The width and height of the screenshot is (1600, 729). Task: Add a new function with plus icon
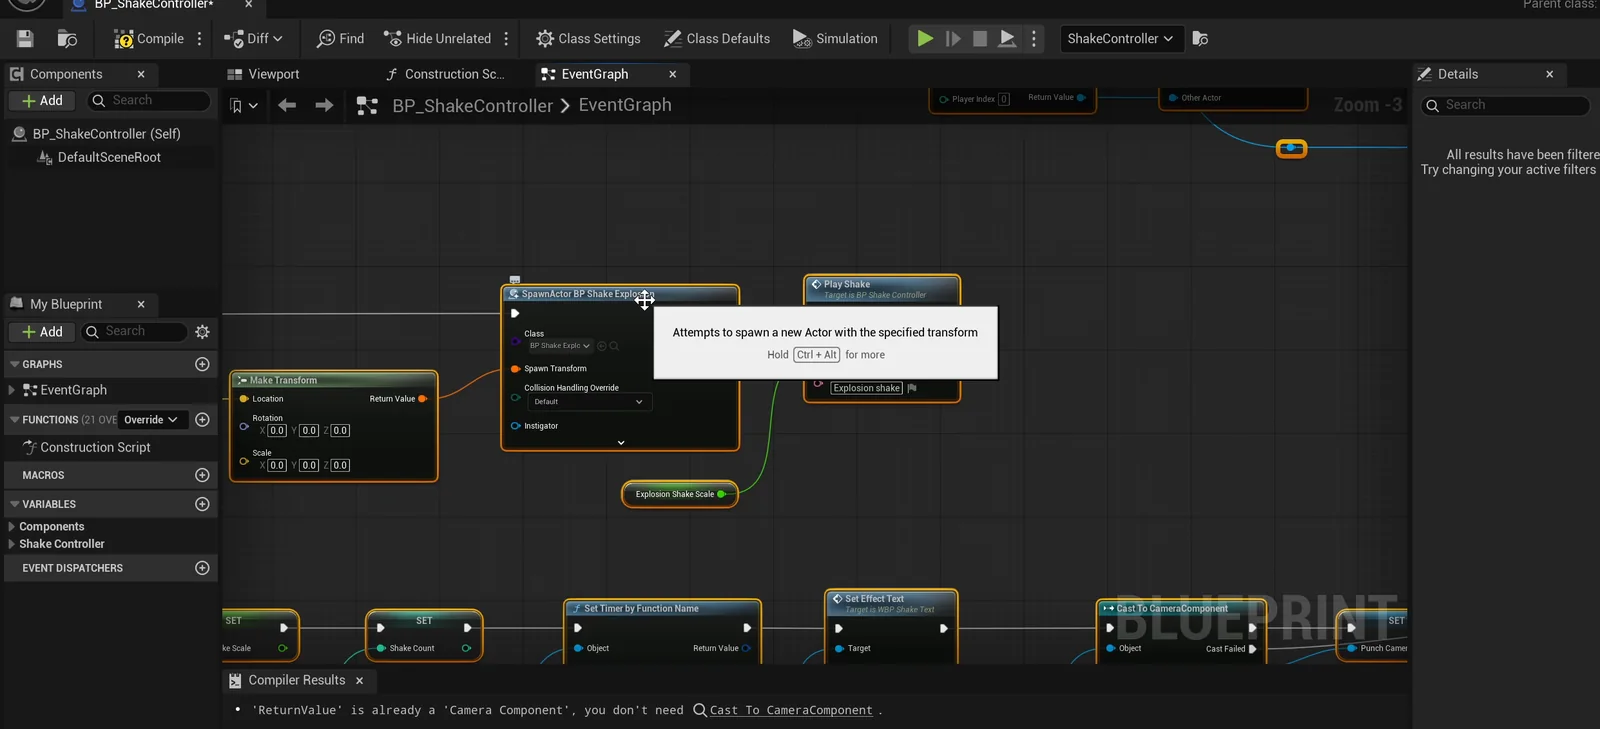point(202,420)
